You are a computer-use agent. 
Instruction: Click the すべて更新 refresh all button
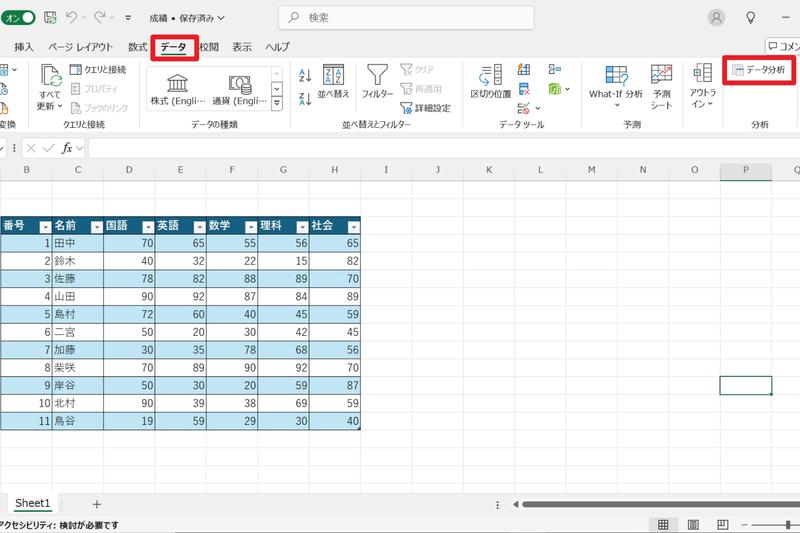click(x=50, y=87)
